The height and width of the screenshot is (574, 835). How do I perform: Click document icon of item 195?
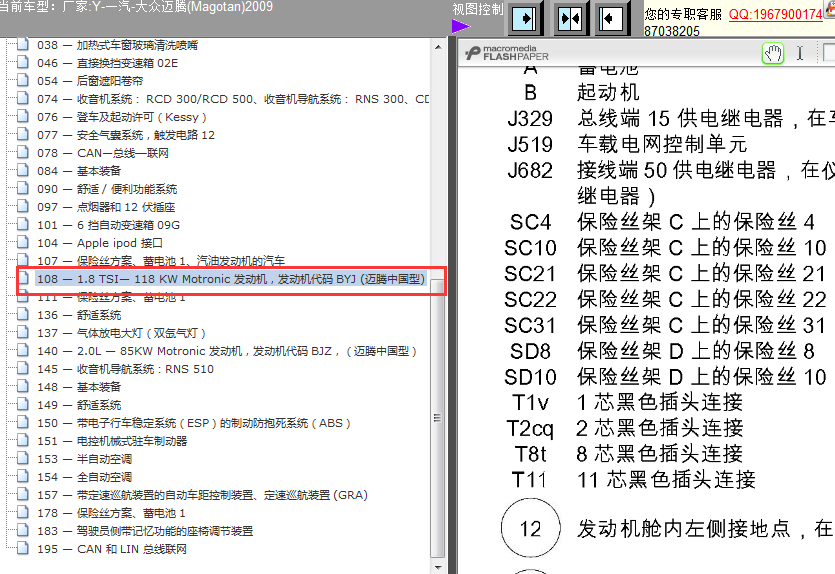click(22, 548)
